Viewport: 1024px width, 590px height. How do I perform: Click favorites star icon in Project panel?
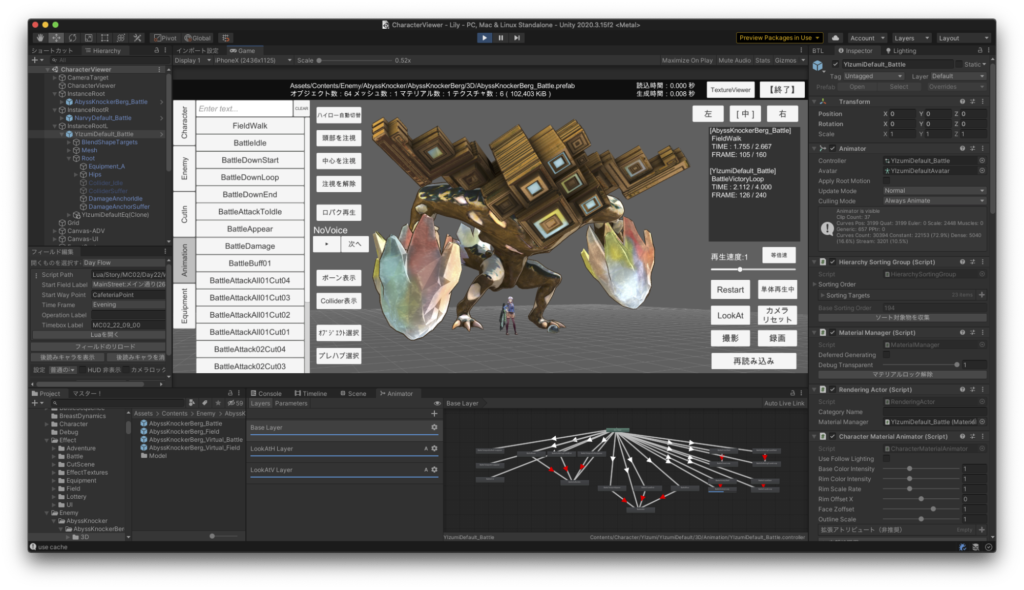[218, 403]
